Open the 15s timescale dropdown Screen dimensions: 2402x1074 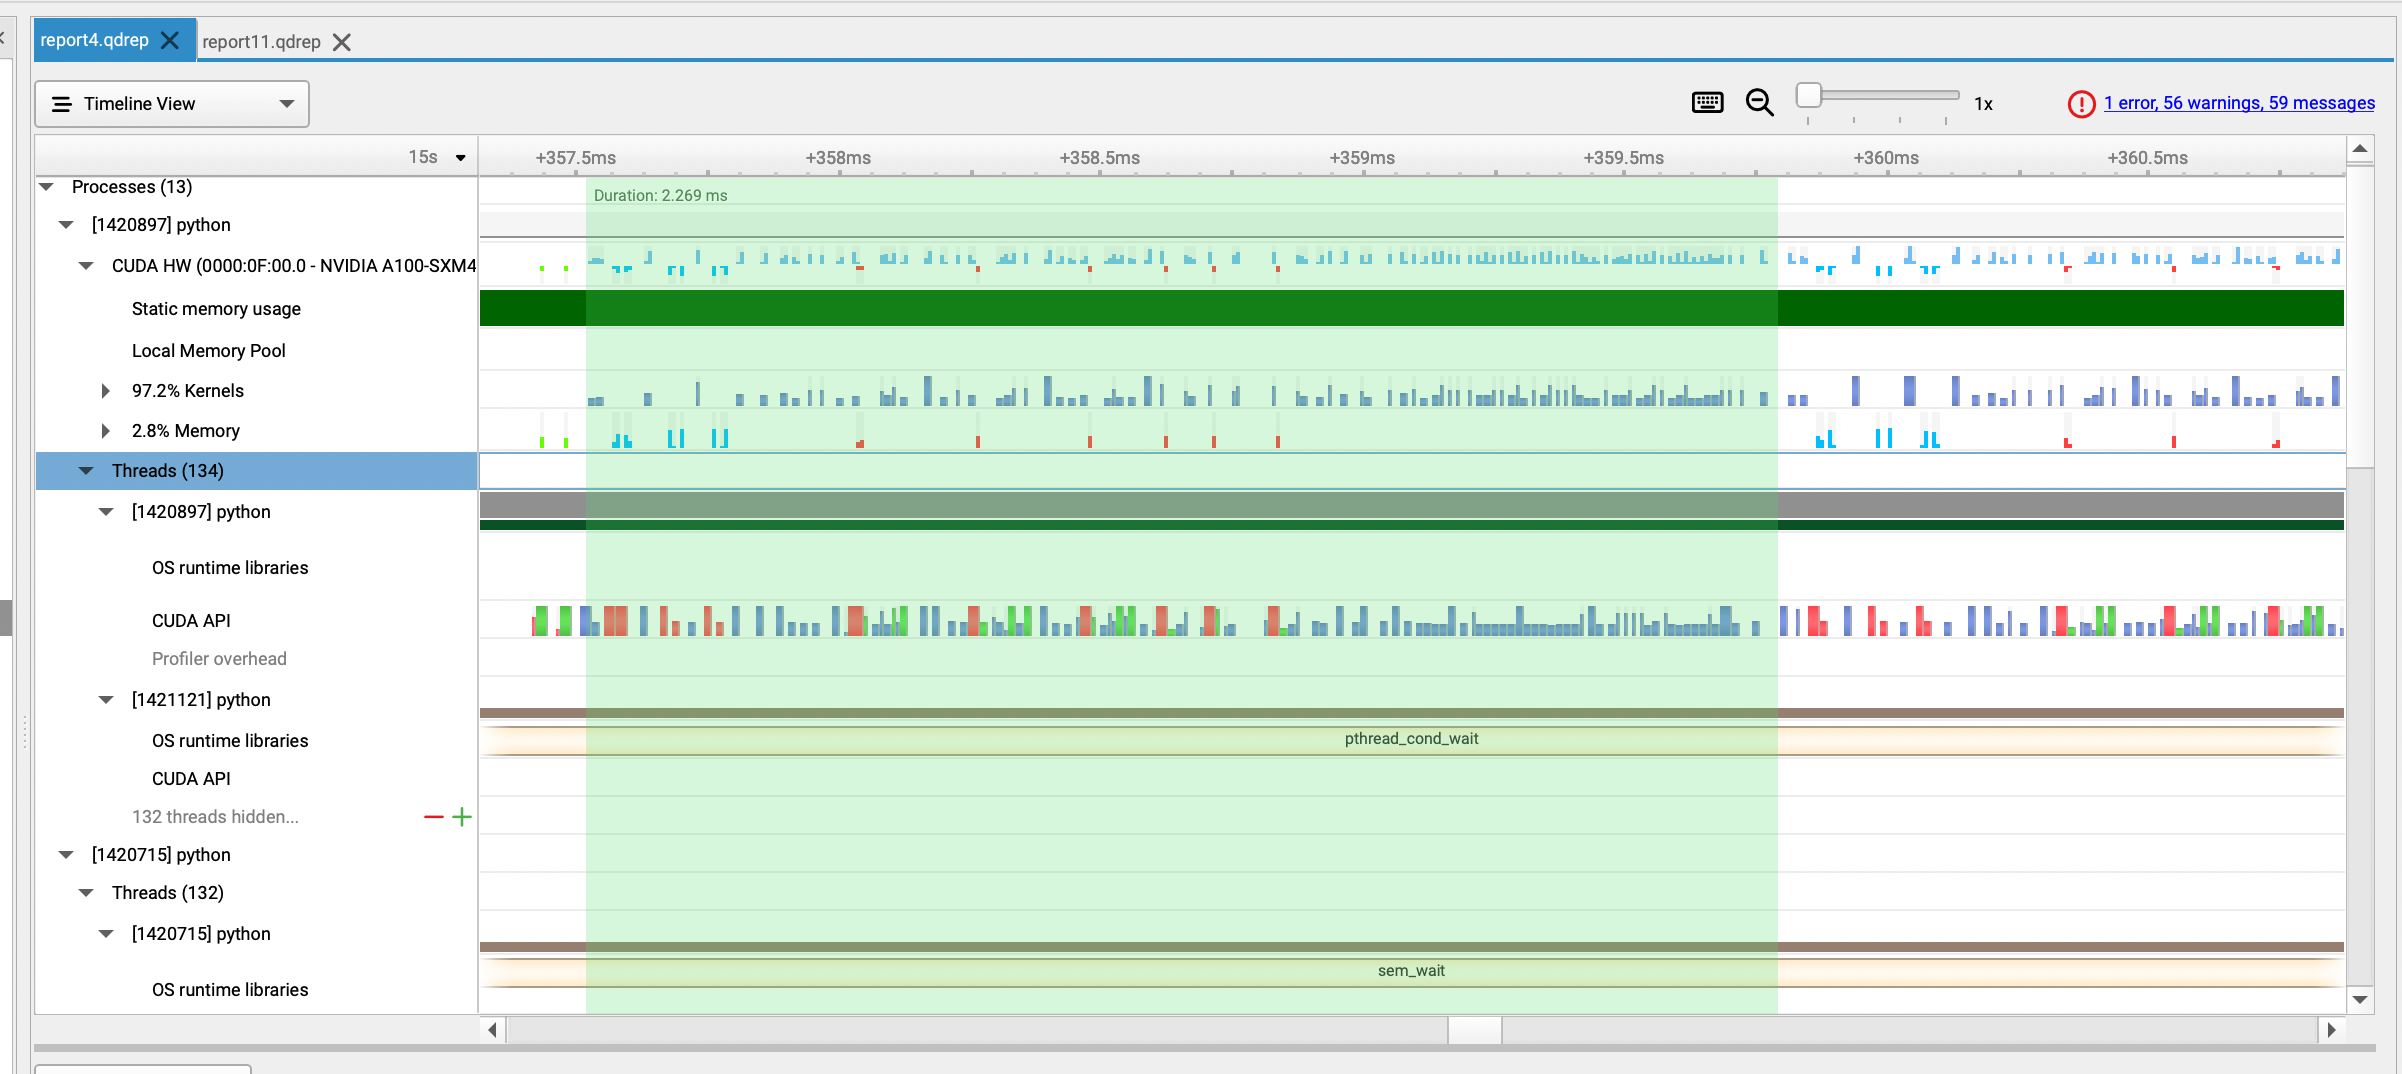[x=460, y=157]
